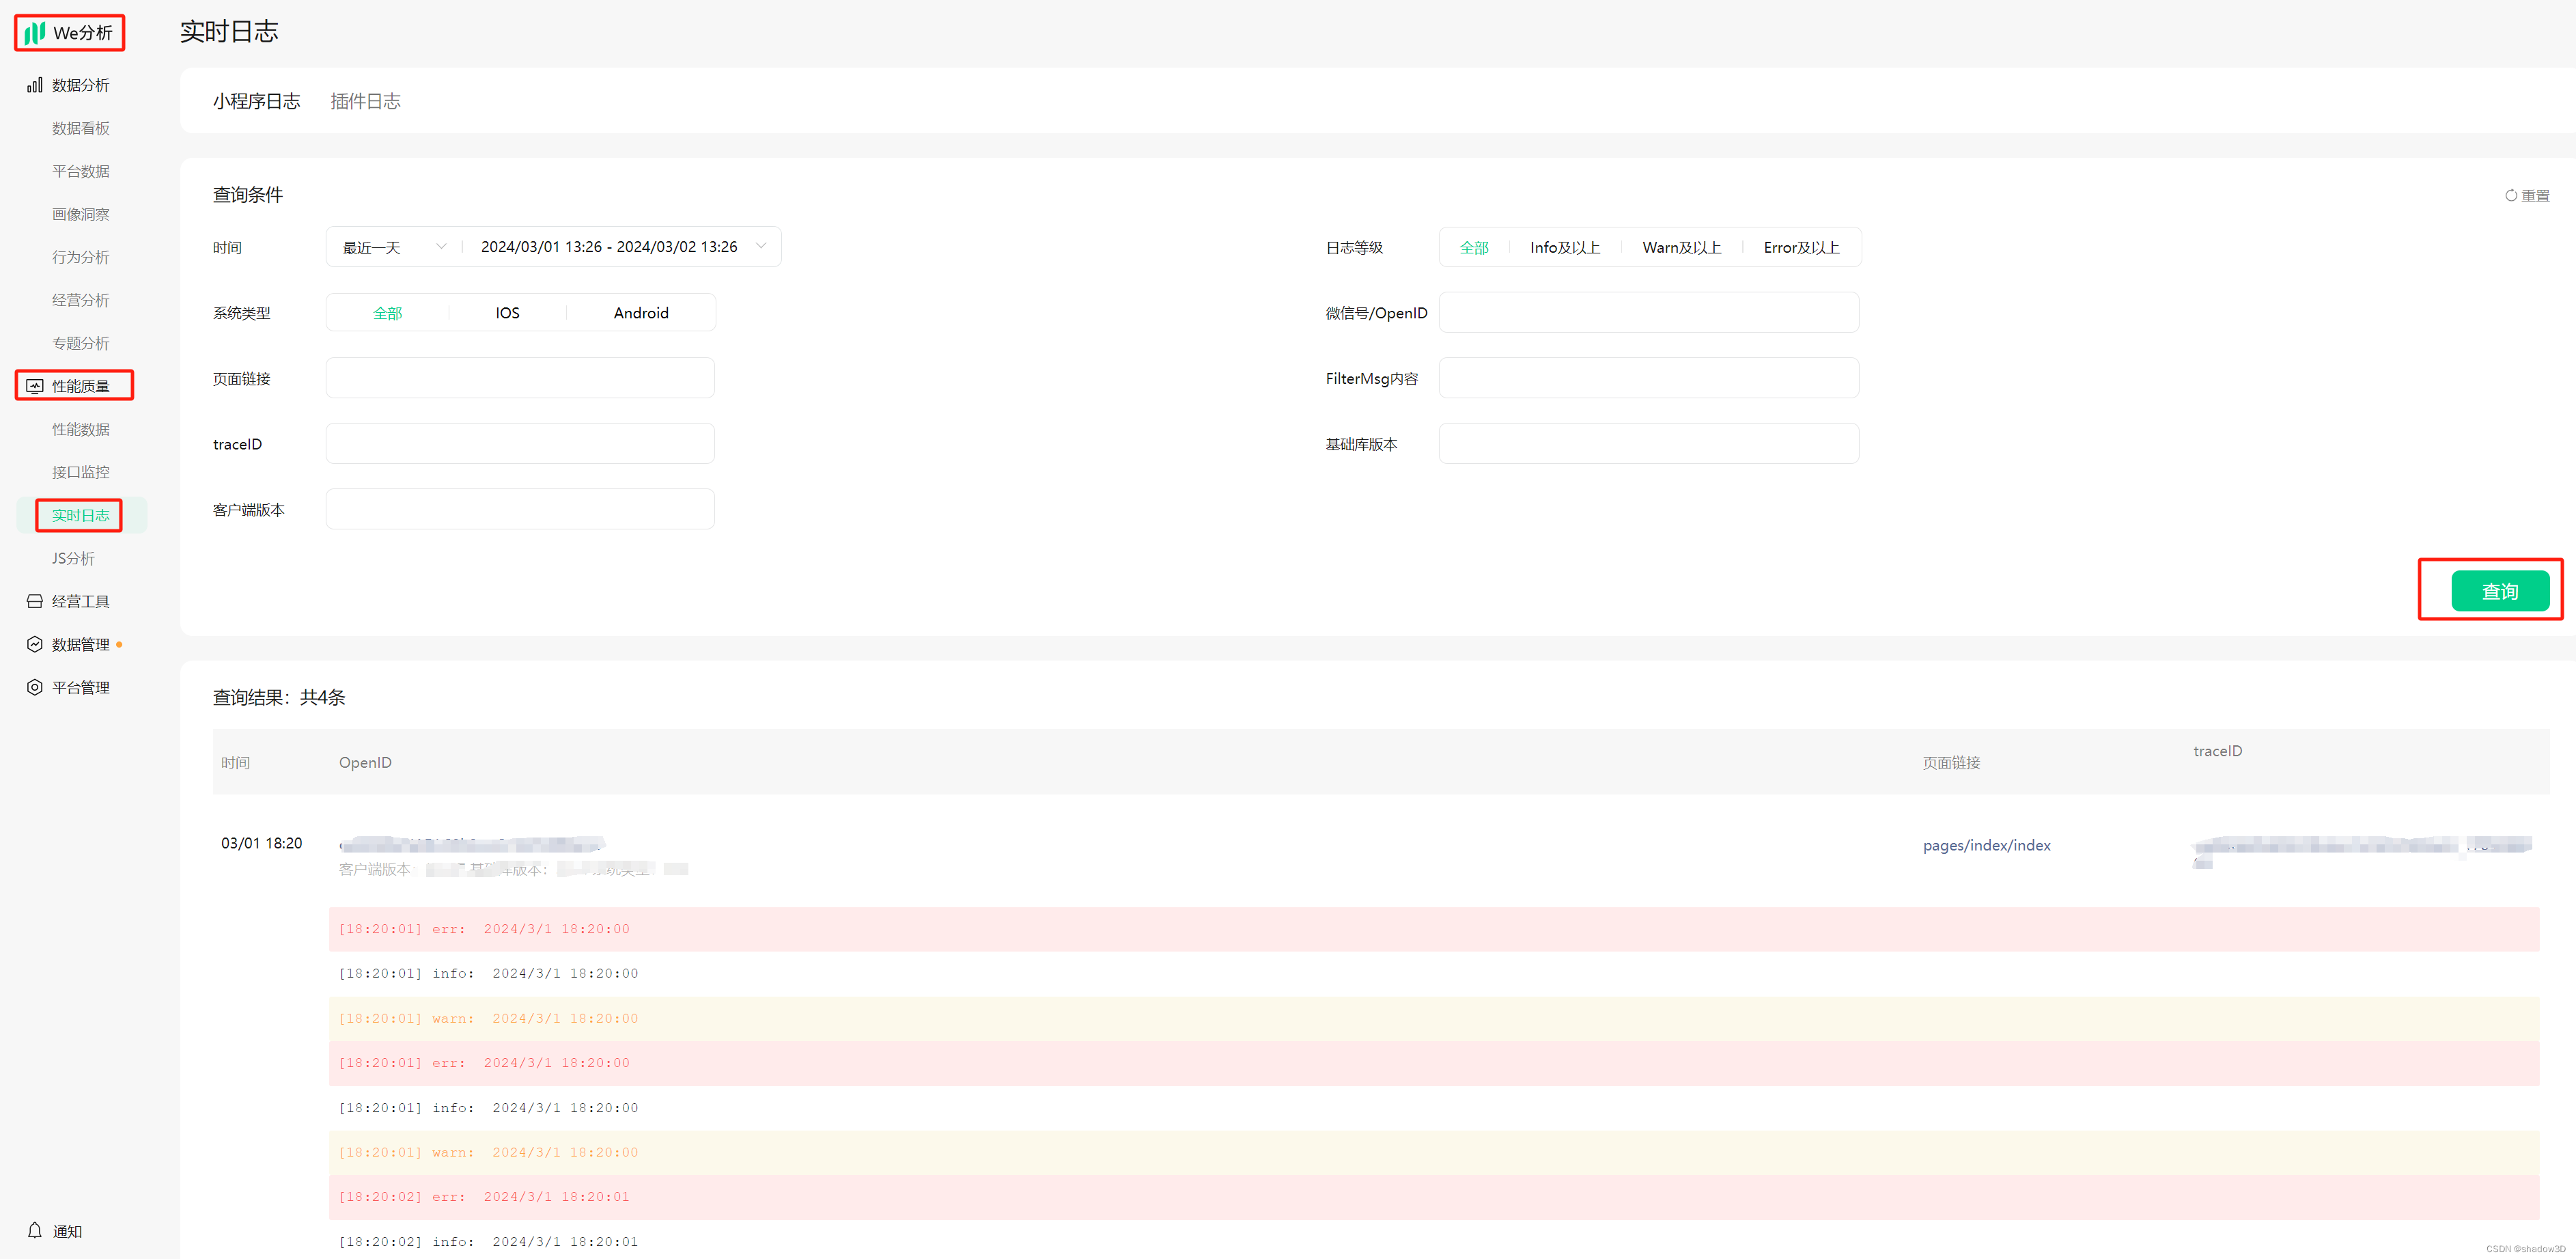The image size is (2576, 1259).
Task: Click the 微信号/OpenID input field
Action: pyautogui.click(x=1649, y=312)
